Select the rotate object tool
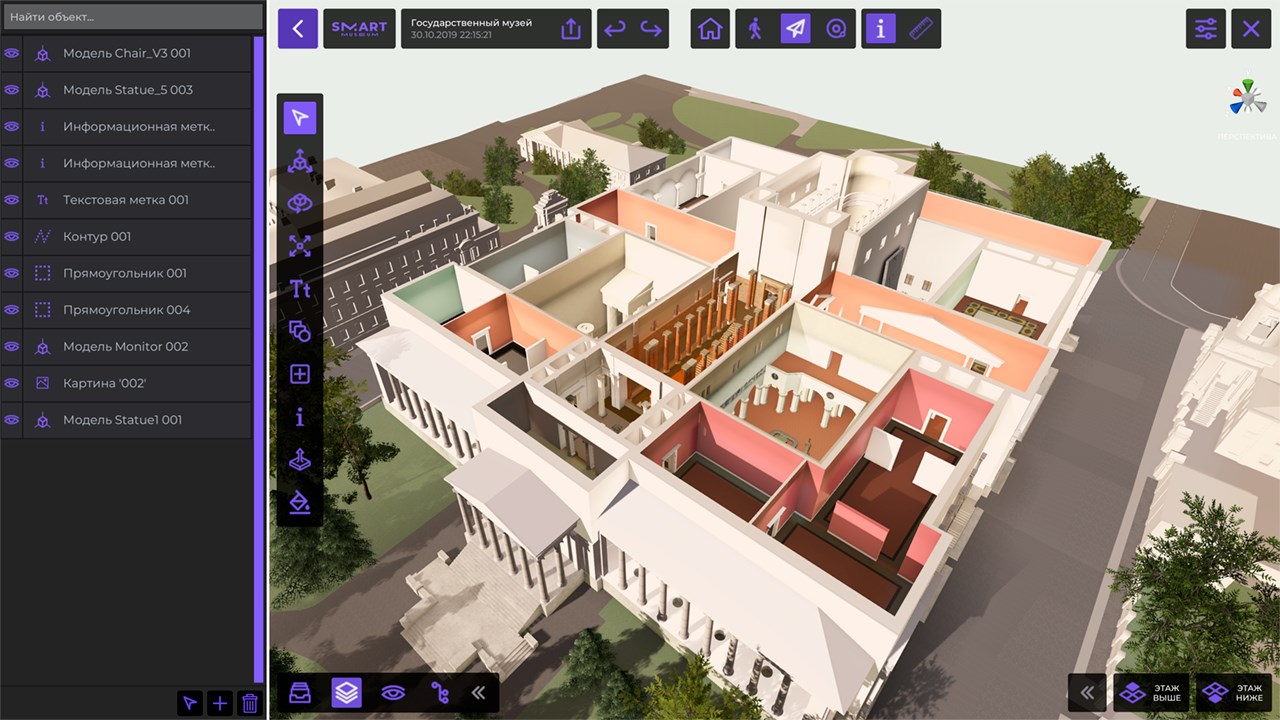This screenshot has width=1280, height=720. [x=300, y=203]
